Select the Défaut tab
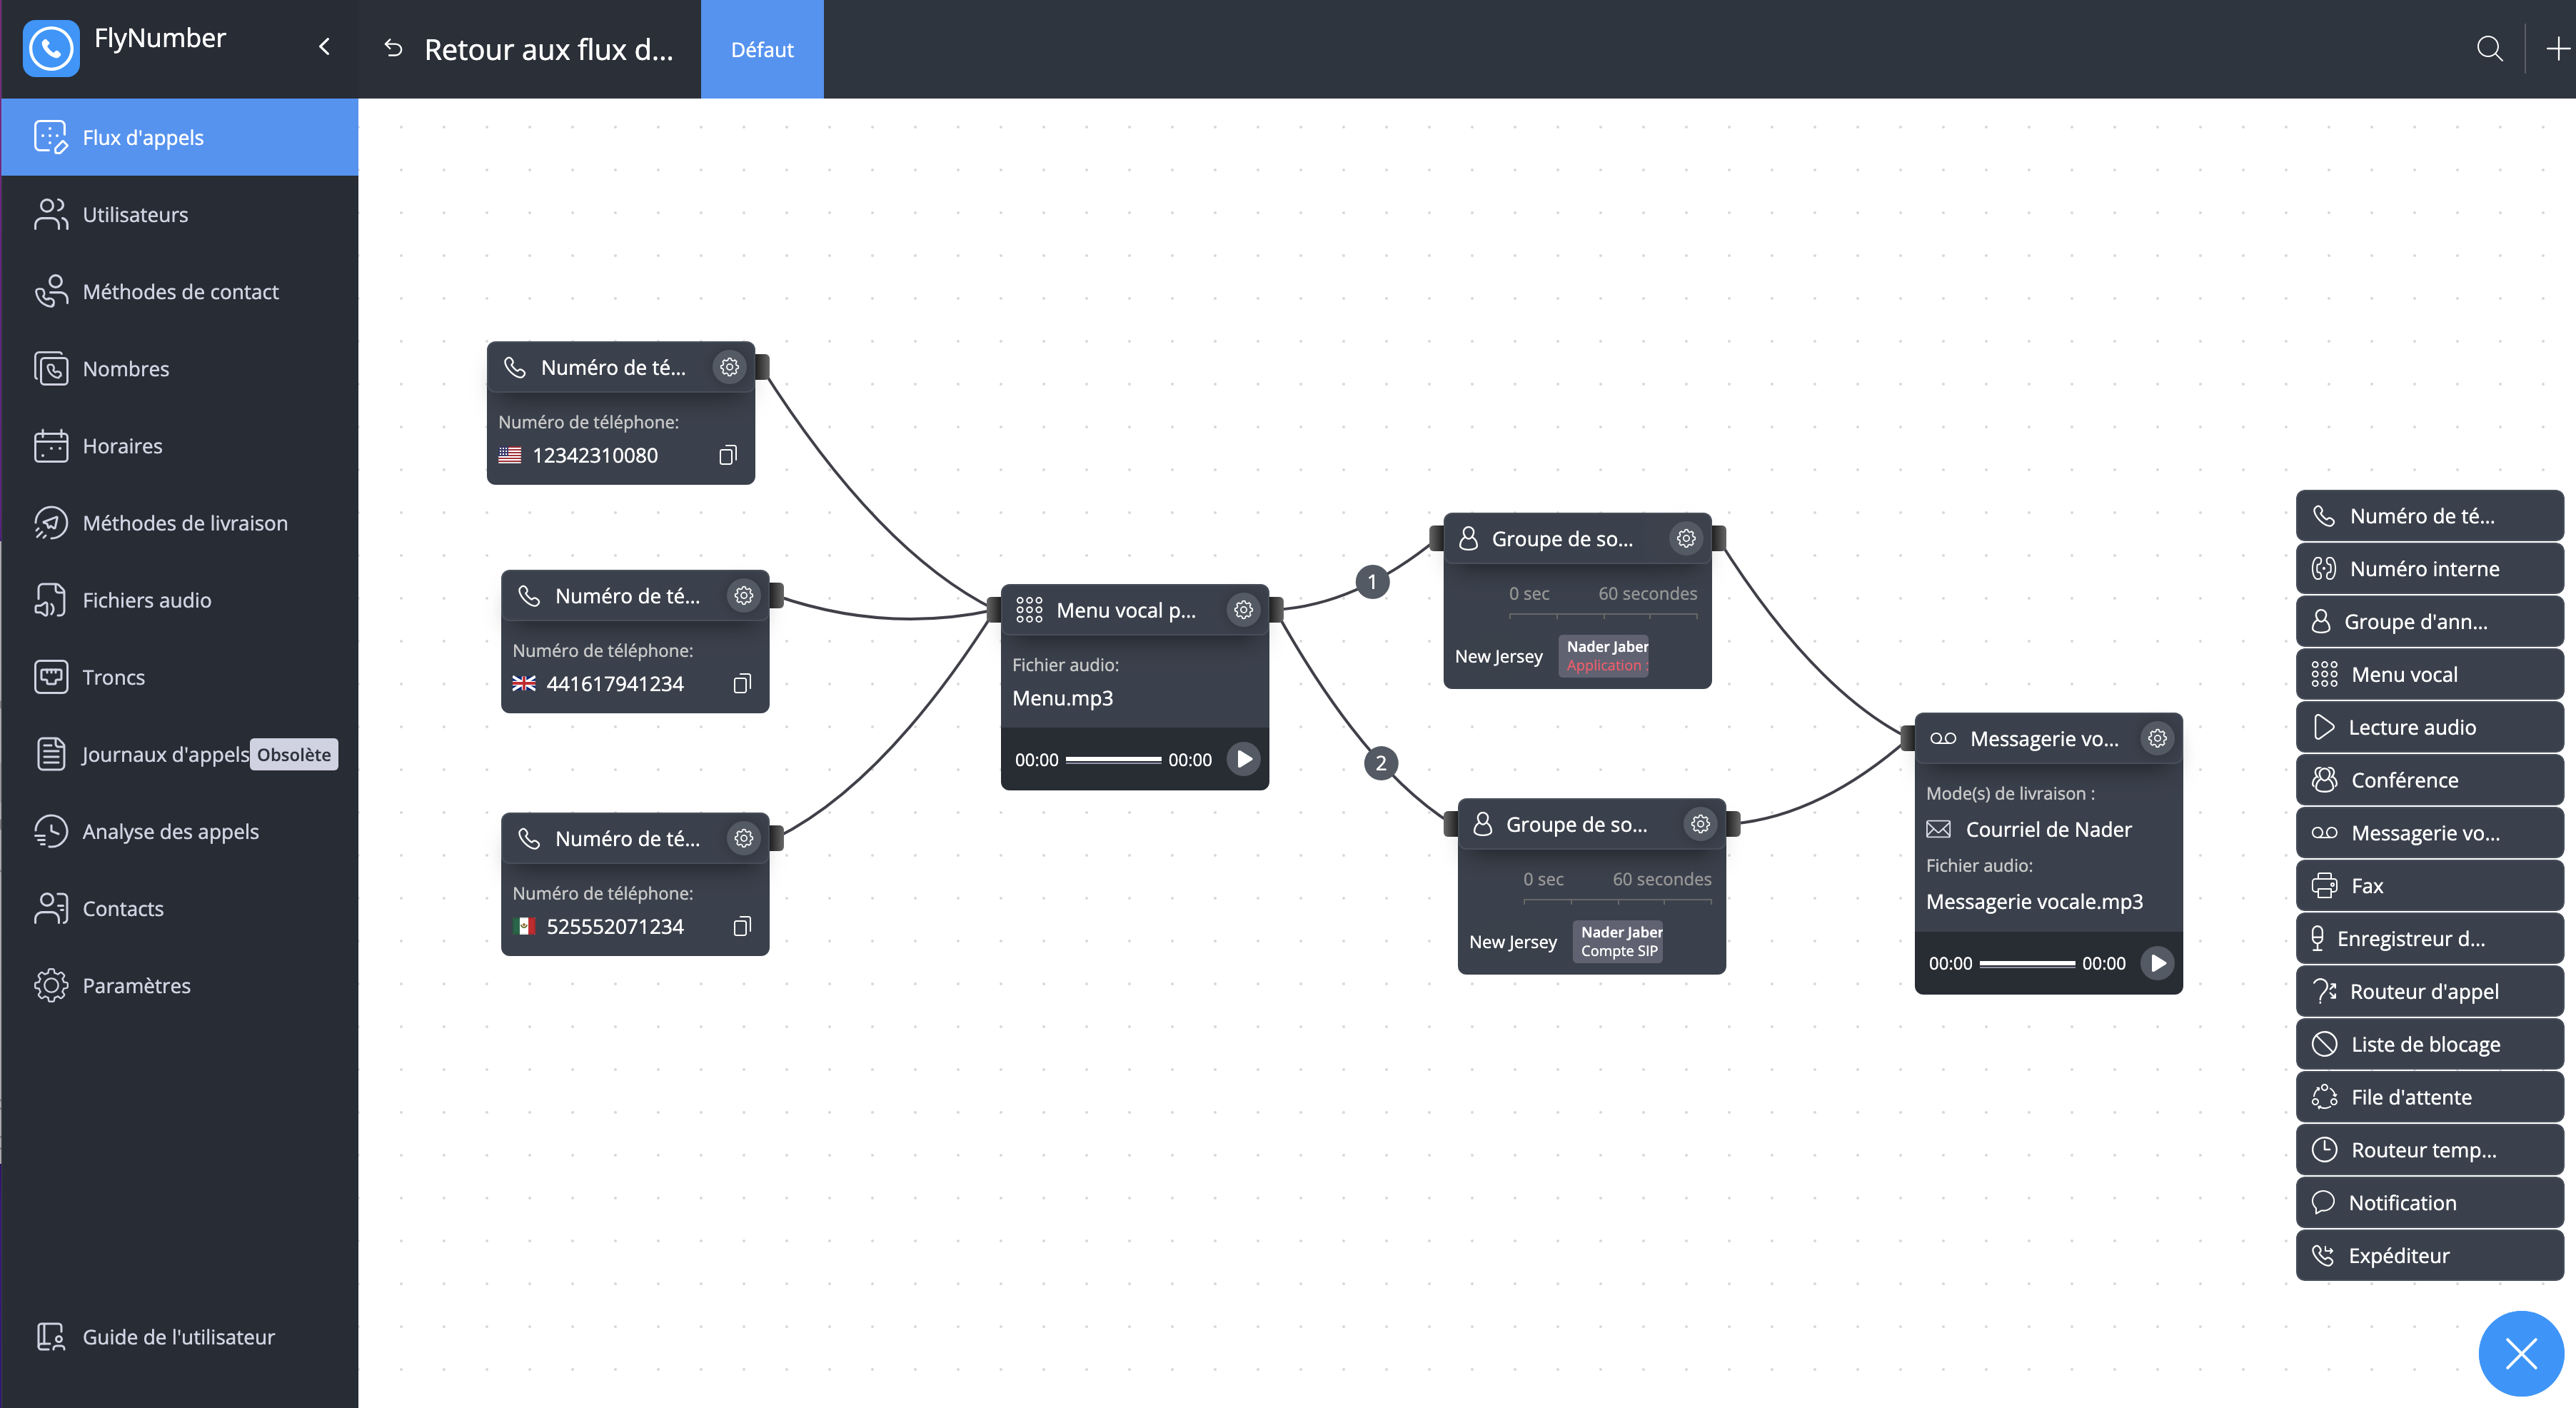This screenshot has height=1408, width=2576. 762,49
